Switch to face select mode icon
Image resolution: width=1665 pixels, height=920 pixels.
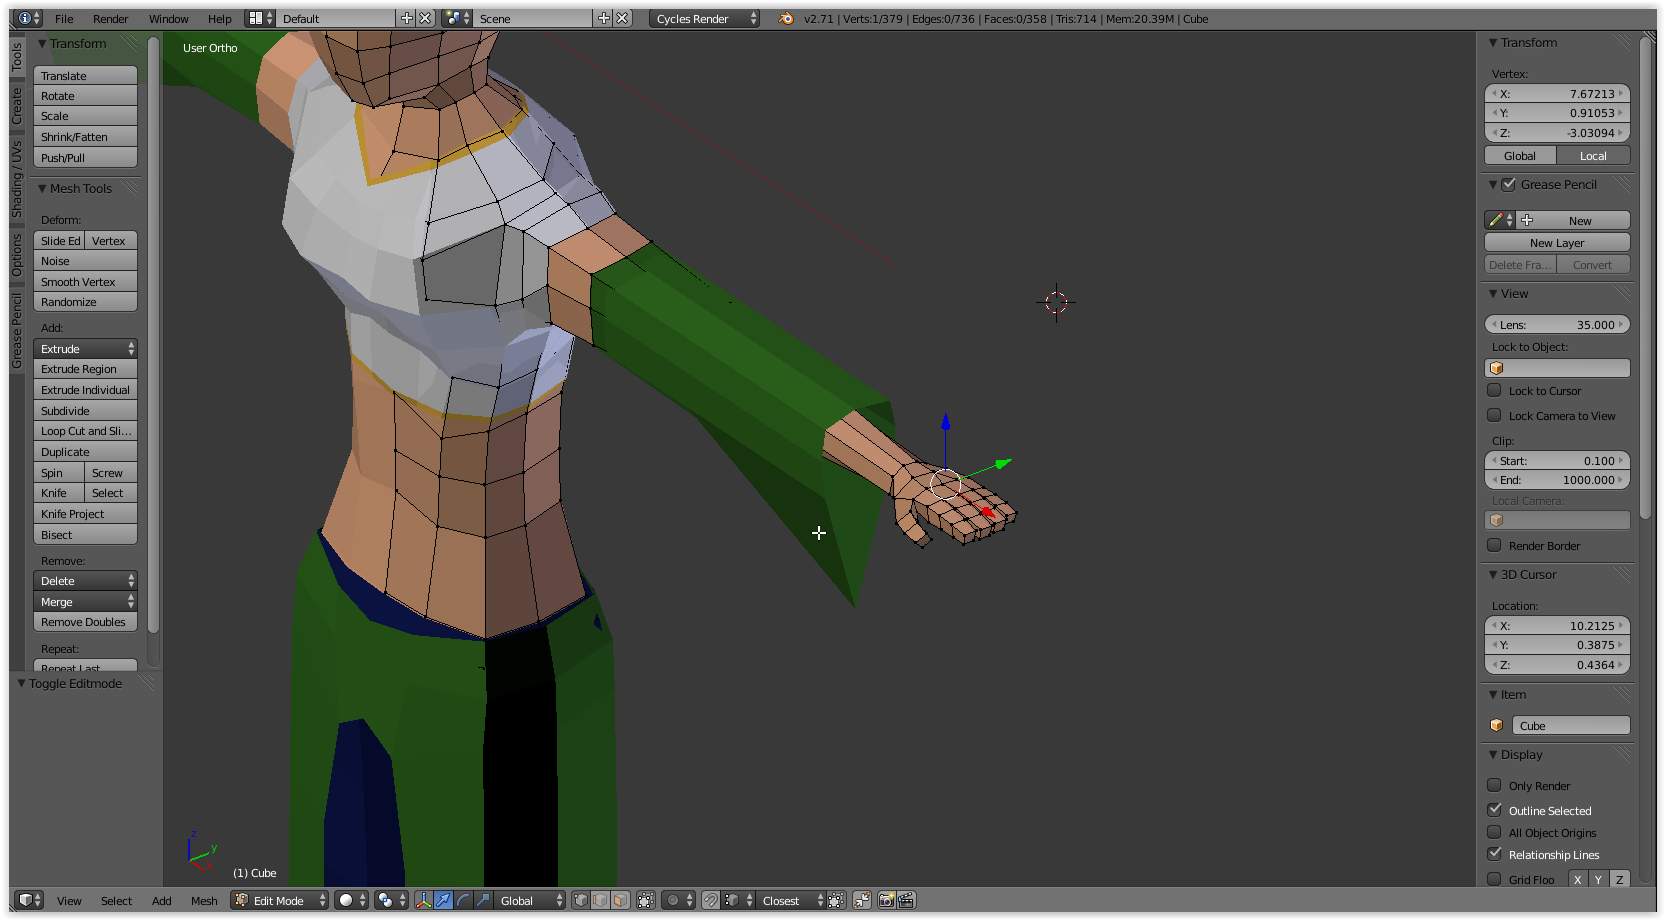click(620, 900)
